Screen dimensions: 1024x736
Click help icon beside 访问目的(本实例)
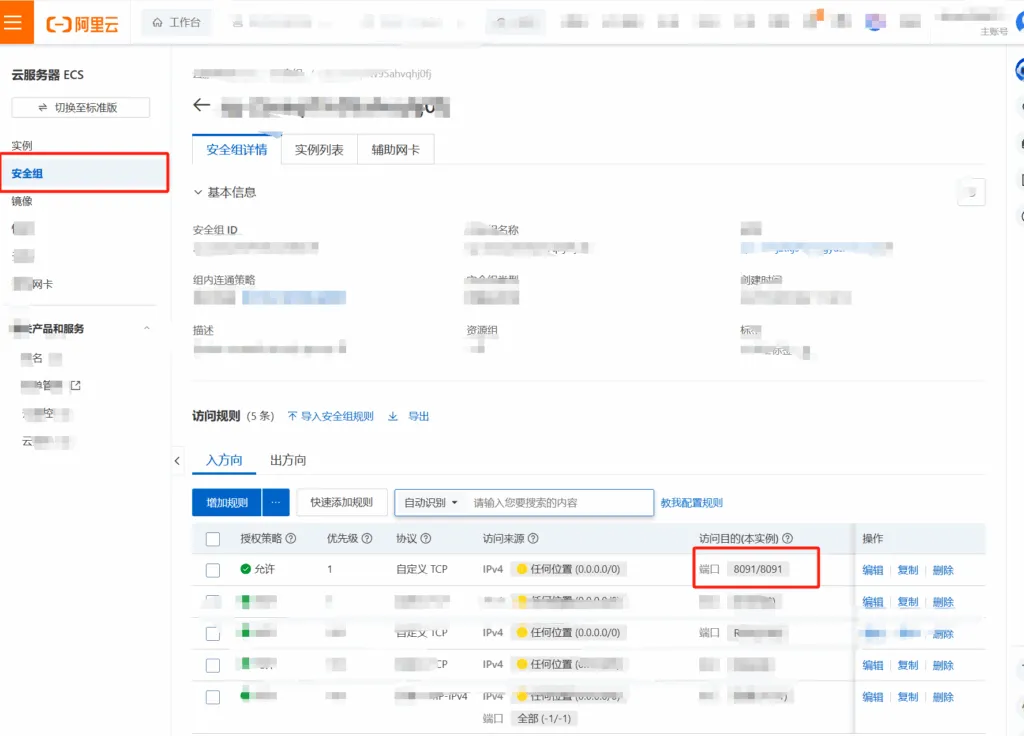[788, 538]
